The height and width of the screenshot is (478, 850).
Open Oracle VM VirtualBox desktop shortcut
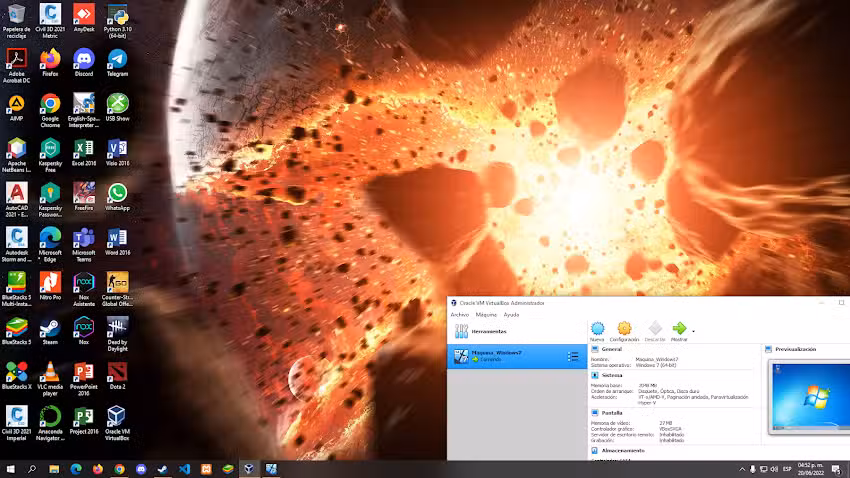click(117, 416)
